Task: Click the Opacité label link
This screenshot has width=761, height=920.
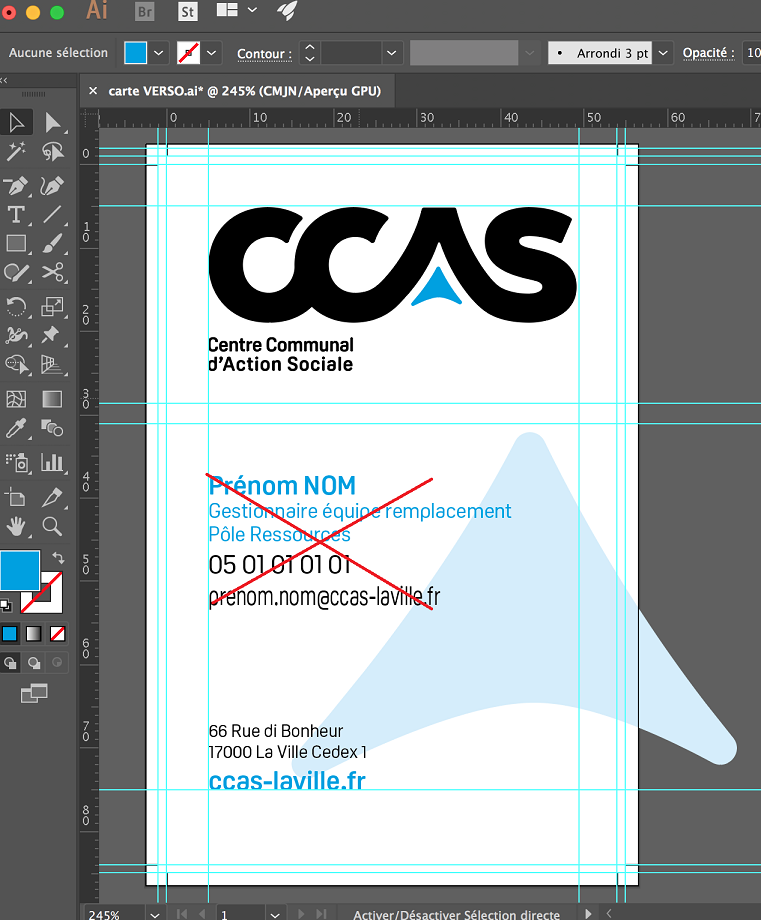Action: (708, 53)
